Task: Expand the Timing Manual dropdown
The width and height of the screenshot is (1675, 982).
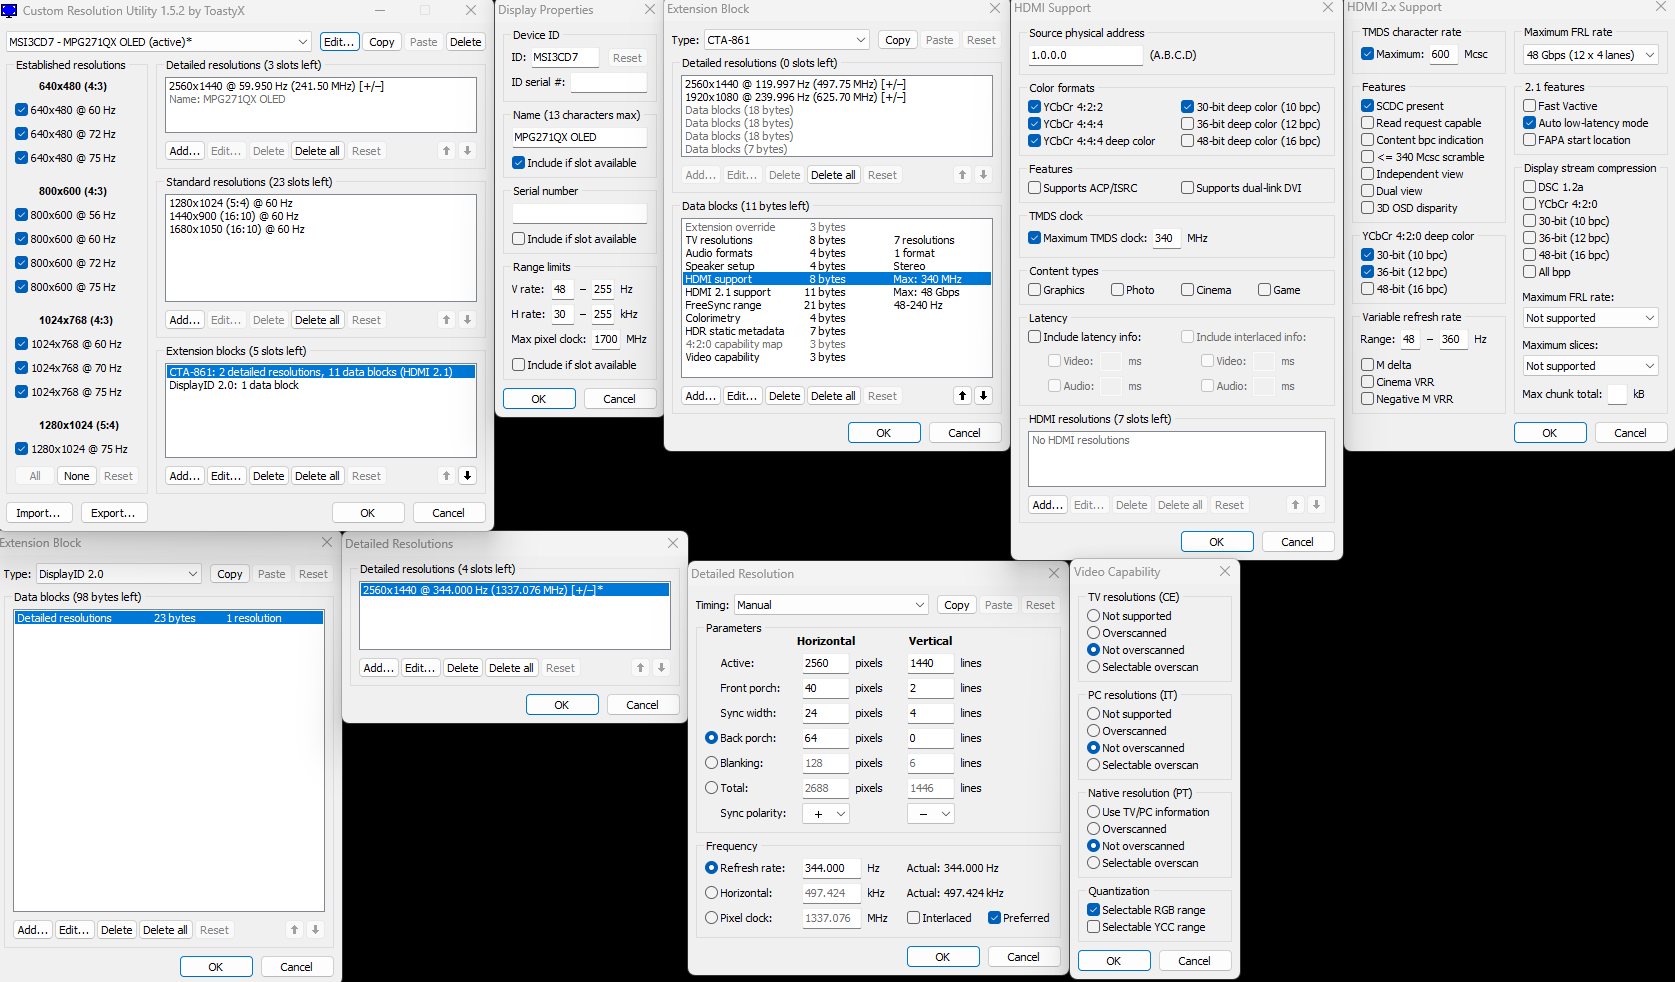Action: [x=831, y=605]
